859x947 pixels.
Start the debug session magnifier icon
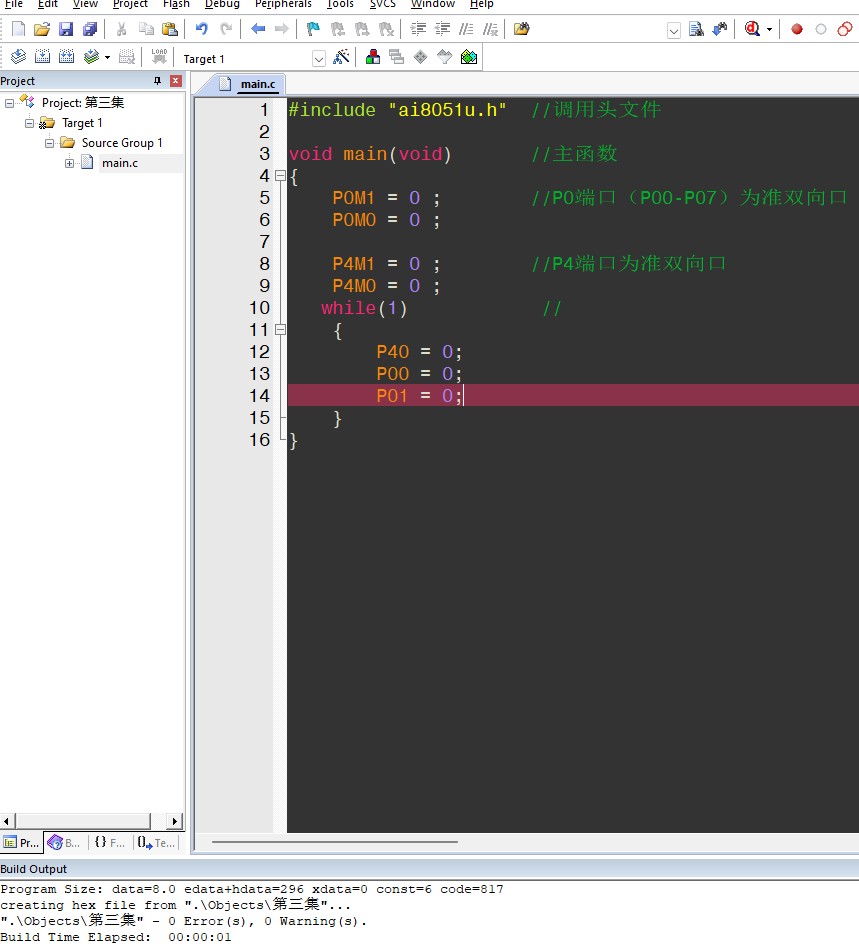[753, 29]
